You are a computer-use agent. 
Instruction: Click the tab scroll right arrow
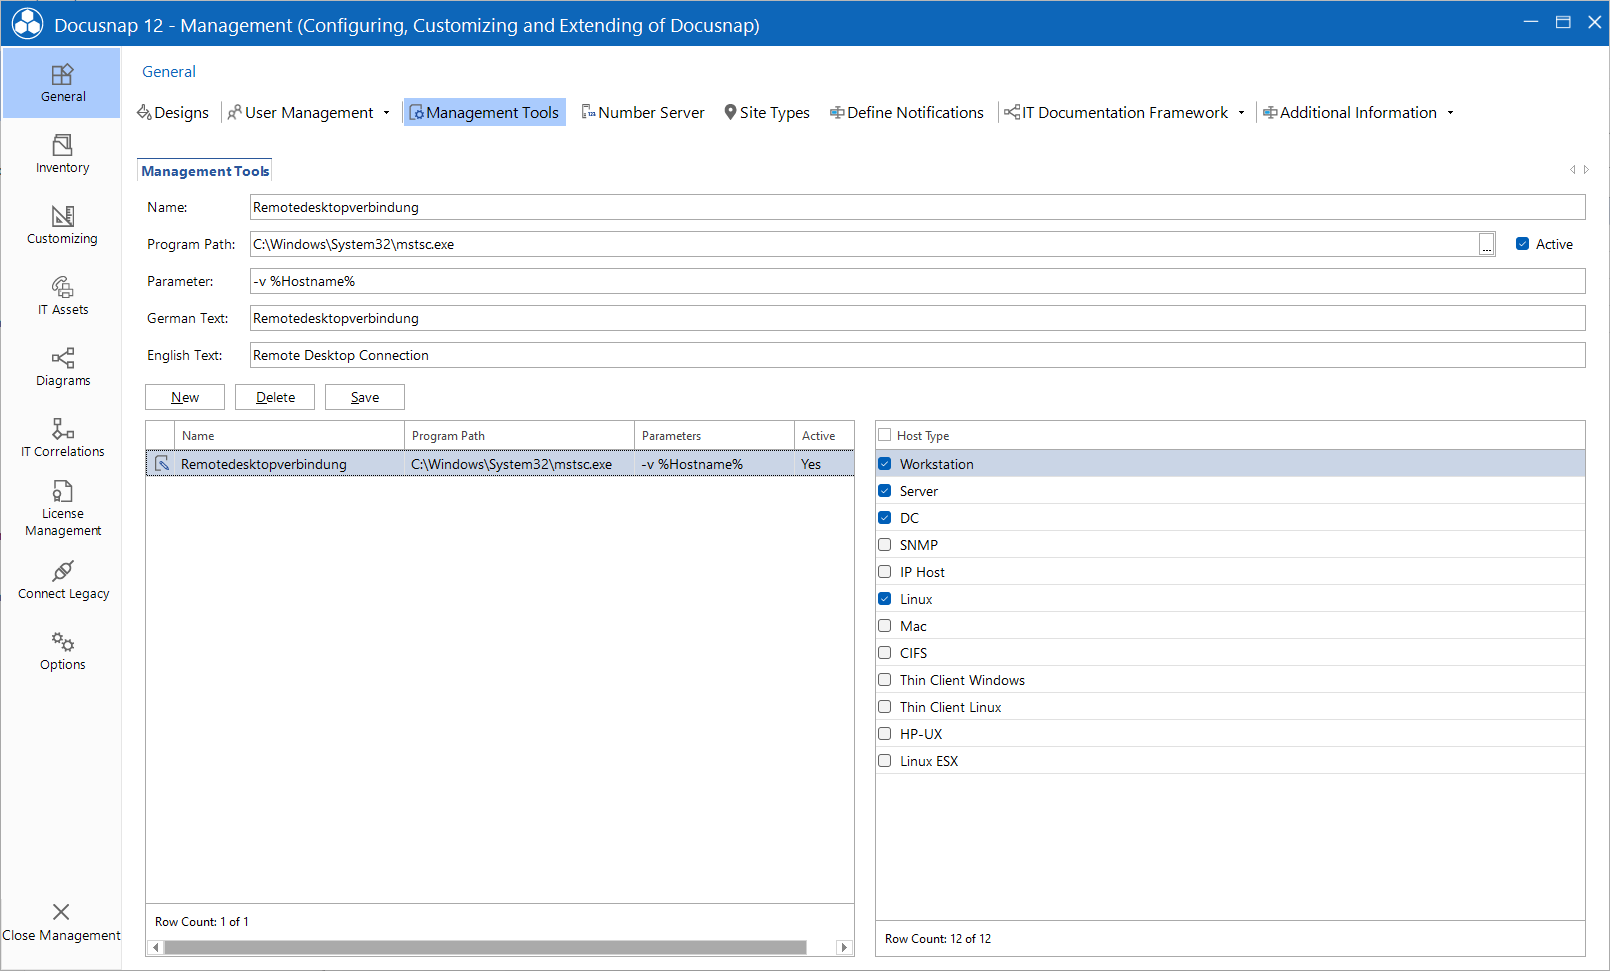tap(1586, 170)
